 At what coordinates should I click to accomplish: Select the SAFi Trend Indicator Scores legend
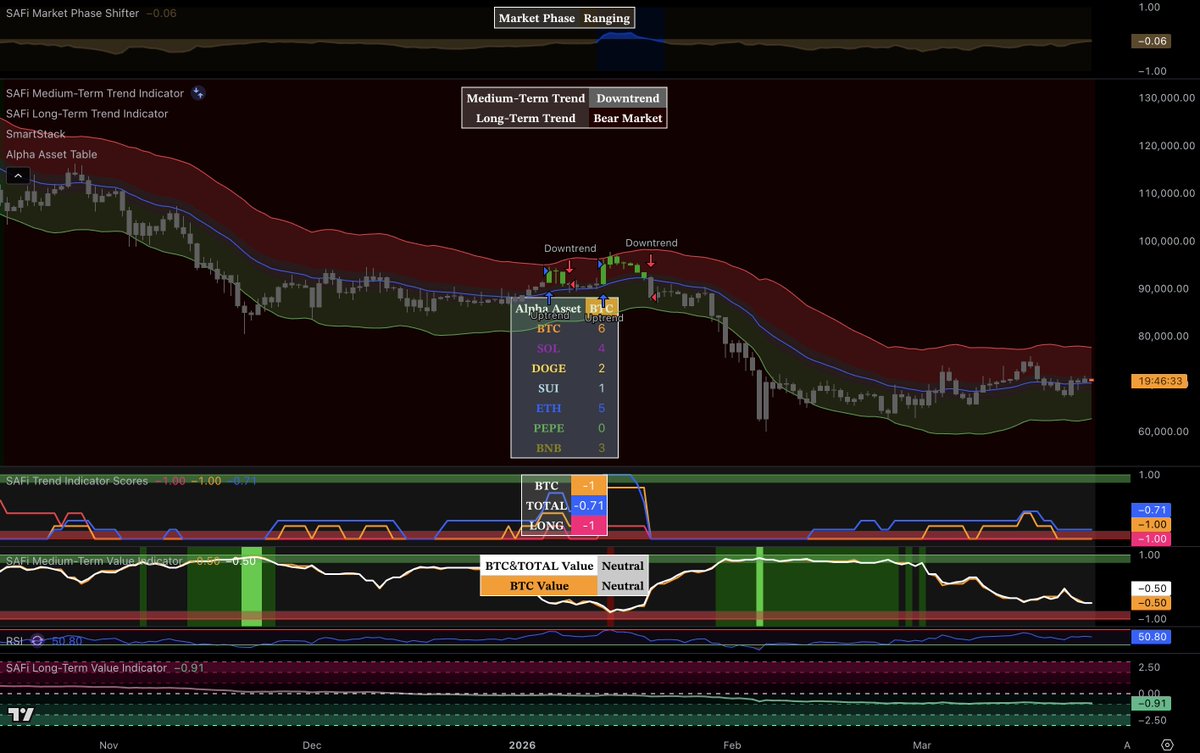[x=77, y=481]
